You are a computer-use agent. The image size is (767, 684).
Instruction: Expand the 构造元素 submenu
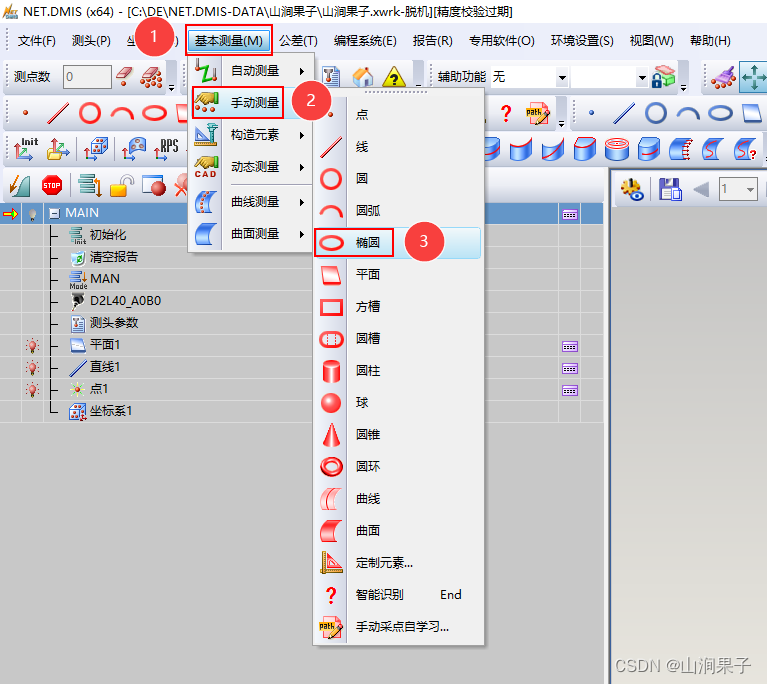(x=254, y=135)
